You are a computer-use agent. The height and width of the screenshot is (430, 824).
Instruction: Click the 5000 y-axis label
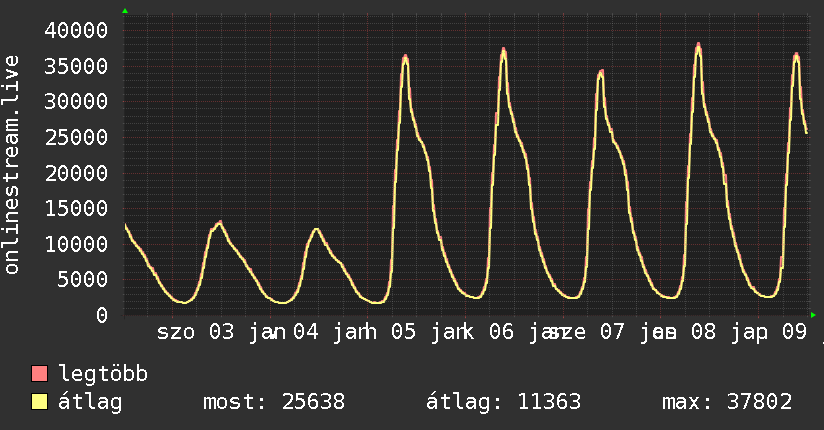coord(83,280)
